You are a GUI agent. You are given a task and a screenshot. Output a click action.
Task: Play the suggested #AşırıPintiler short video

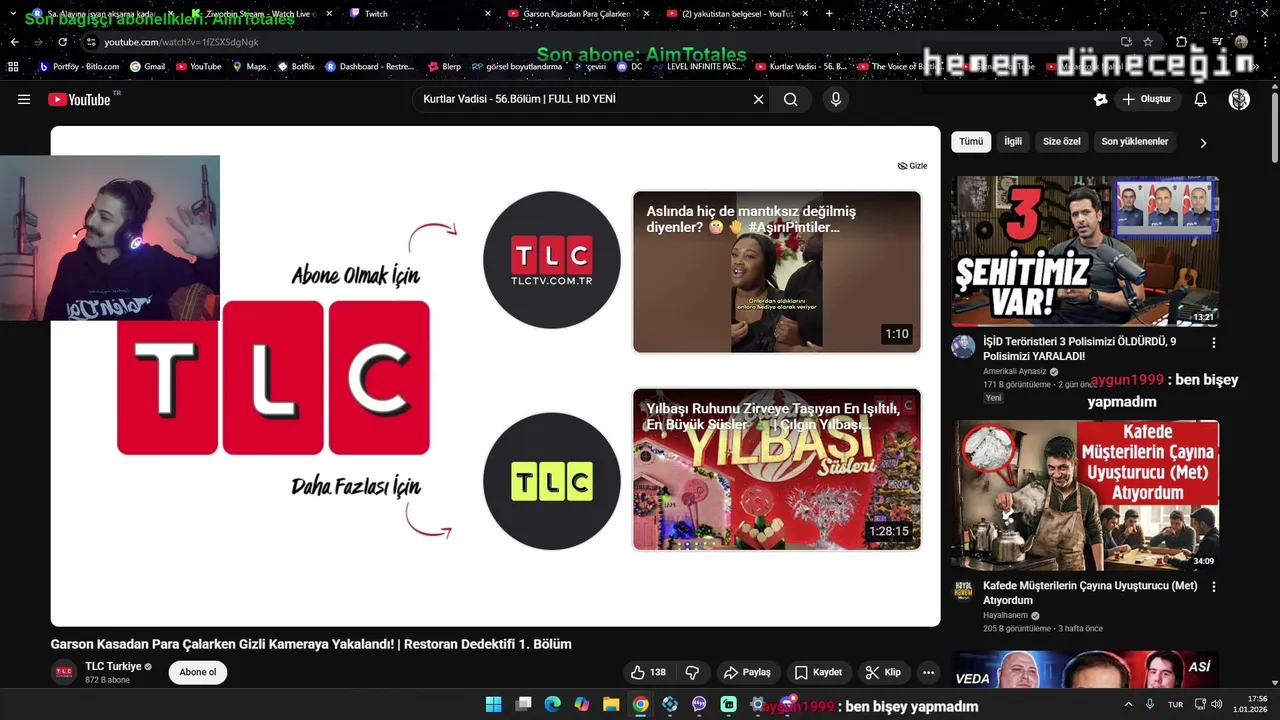pyautogui.click(x=777, y=272)
